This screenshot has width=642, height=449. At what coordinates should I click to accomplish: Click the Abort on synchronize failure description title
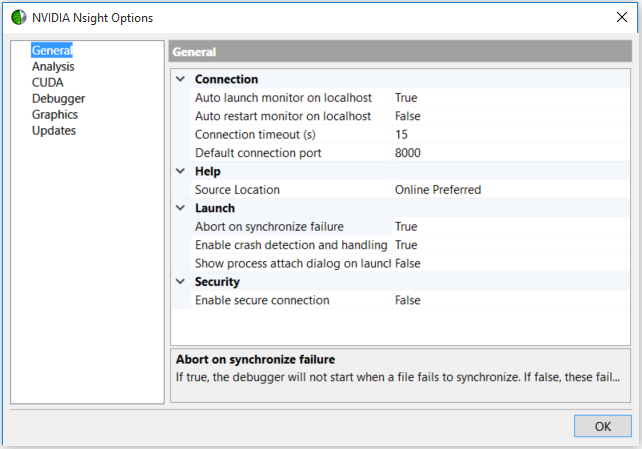click(255, 359)
